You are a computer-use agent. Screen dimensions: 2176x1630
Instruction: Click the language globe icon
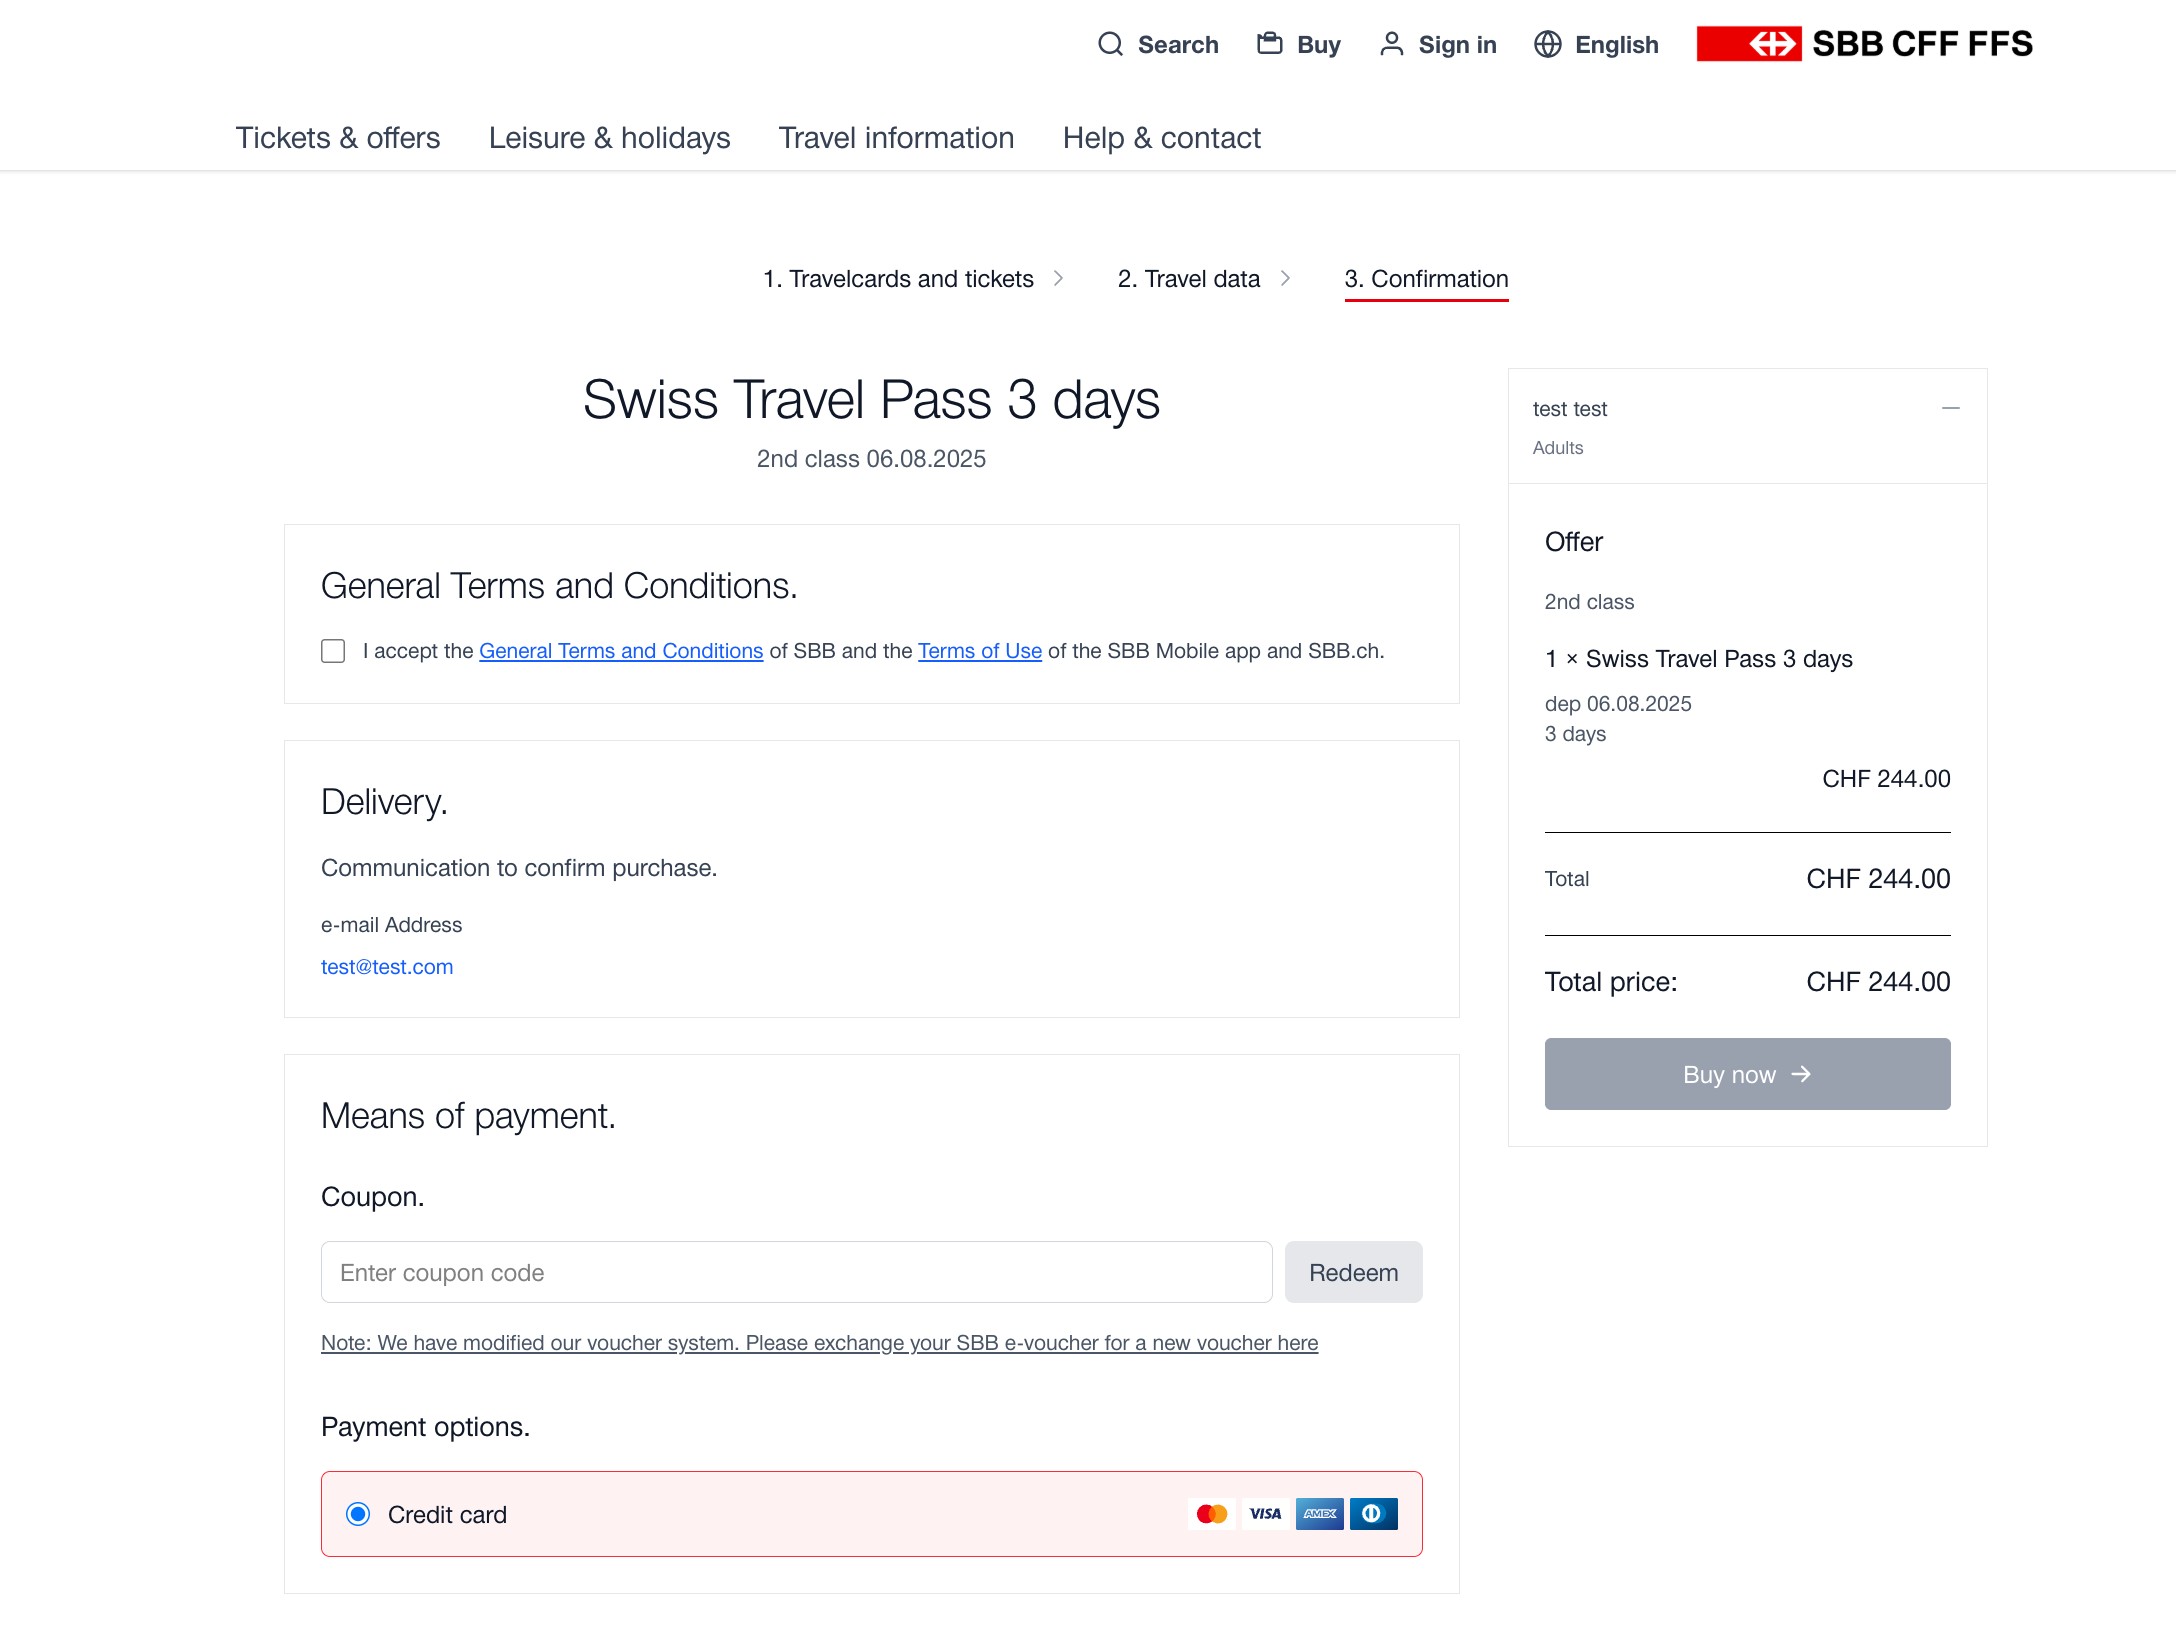point(1547,44)
